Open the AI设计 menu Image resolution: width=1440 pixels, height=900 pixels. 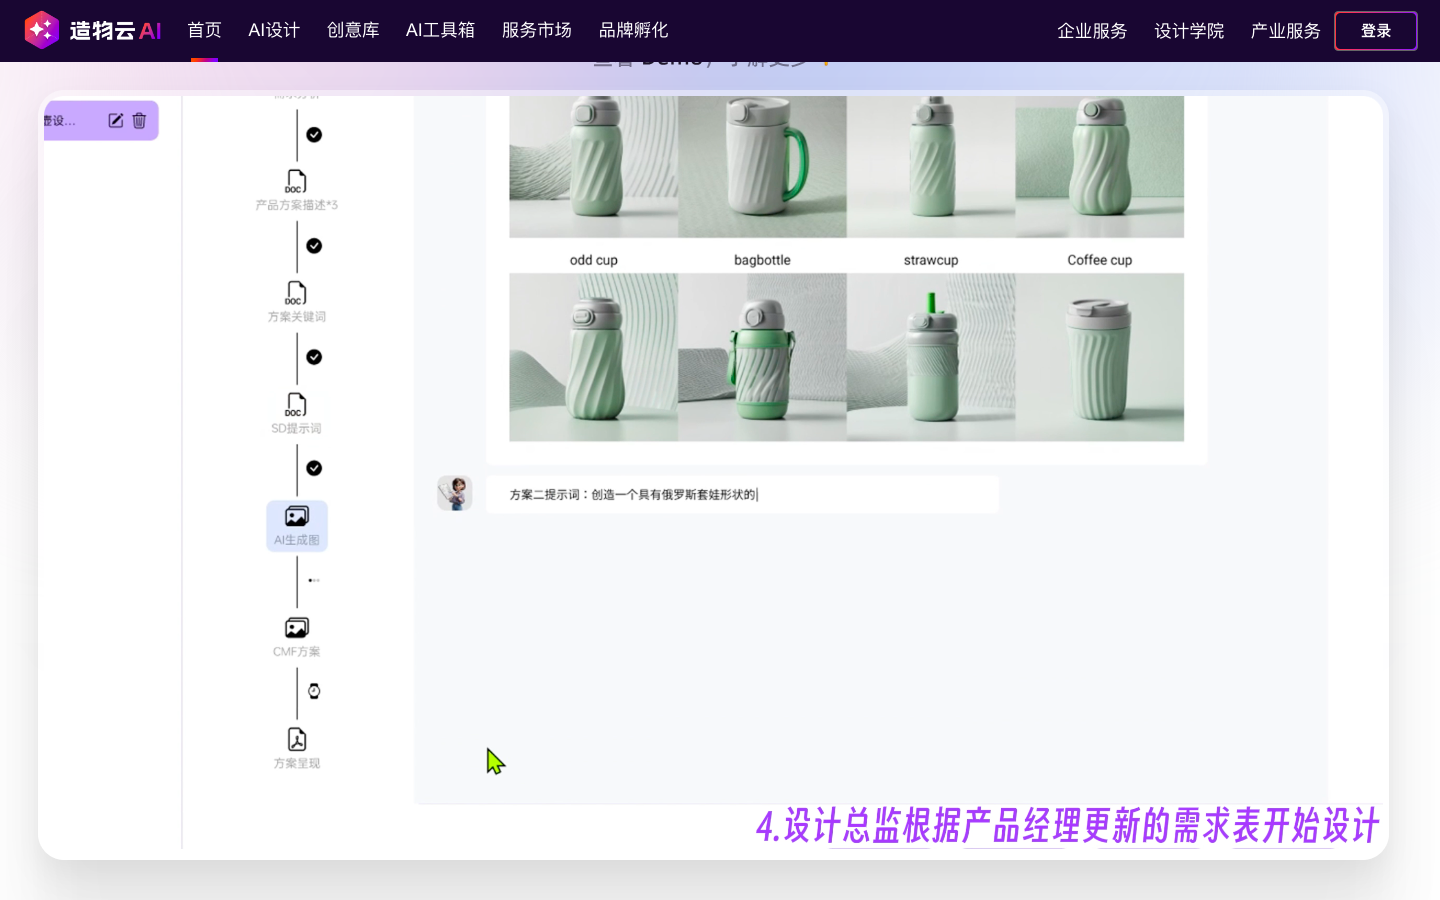pos(274,30)
